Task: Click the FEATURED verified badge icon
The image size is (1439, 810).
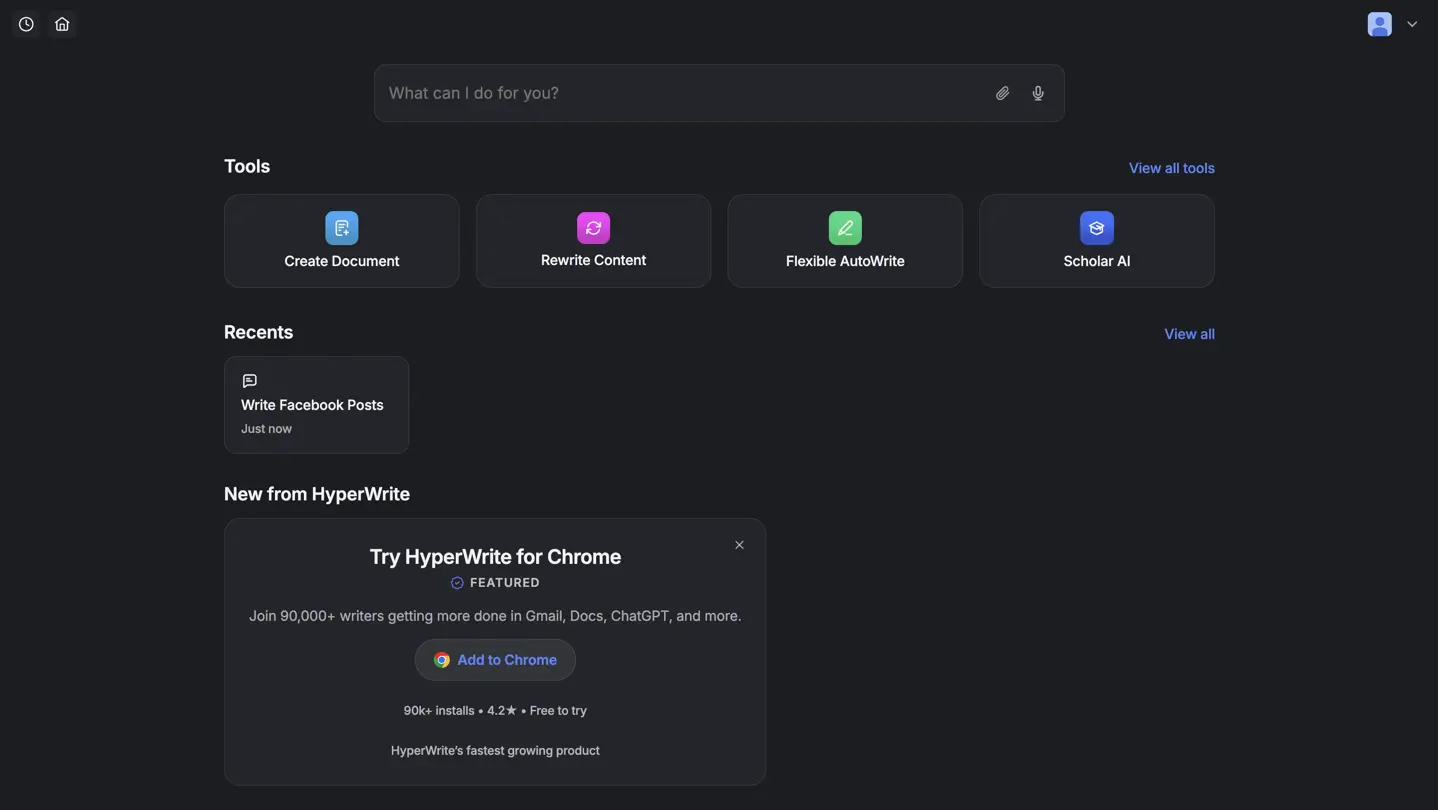Action: pos(457,583)
